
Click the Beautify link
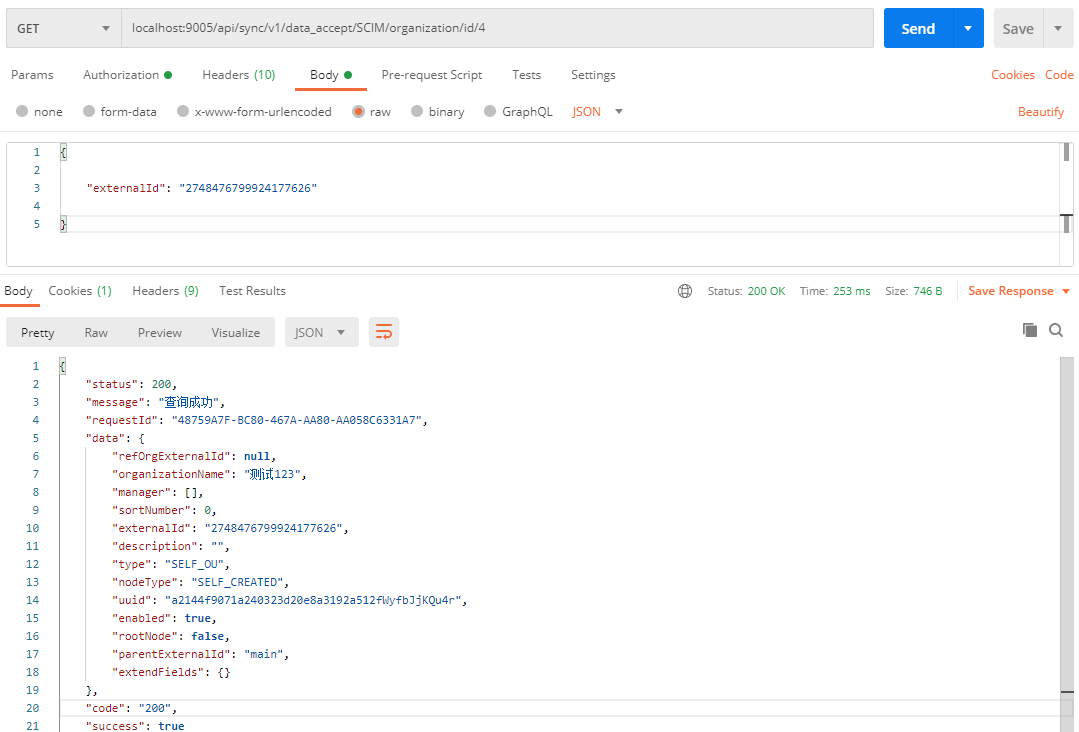[x=1040, y=112]
